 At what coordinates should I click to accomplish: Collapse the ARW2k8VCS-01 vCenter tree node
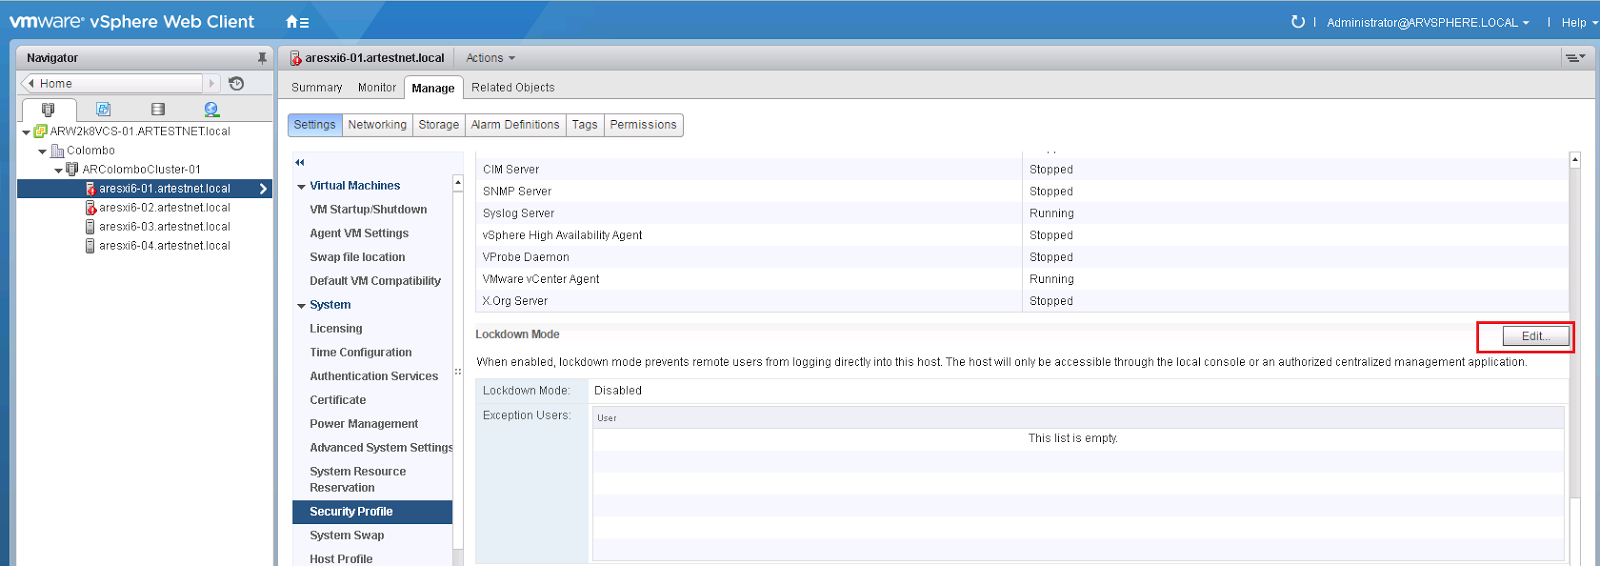(26, 132)
